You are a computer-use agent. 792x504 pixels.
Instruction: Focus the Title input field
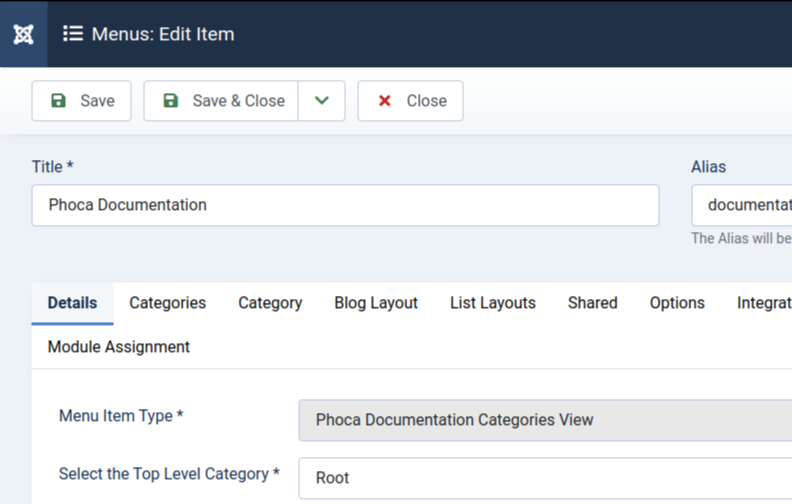tap(345, 205)
